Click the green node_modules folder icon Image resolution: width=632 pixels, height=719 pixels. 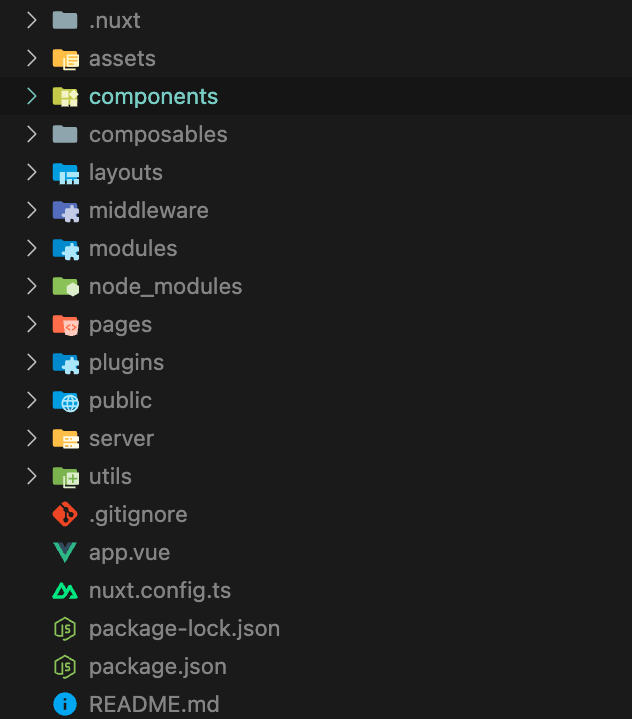click(x=65, y=287)
